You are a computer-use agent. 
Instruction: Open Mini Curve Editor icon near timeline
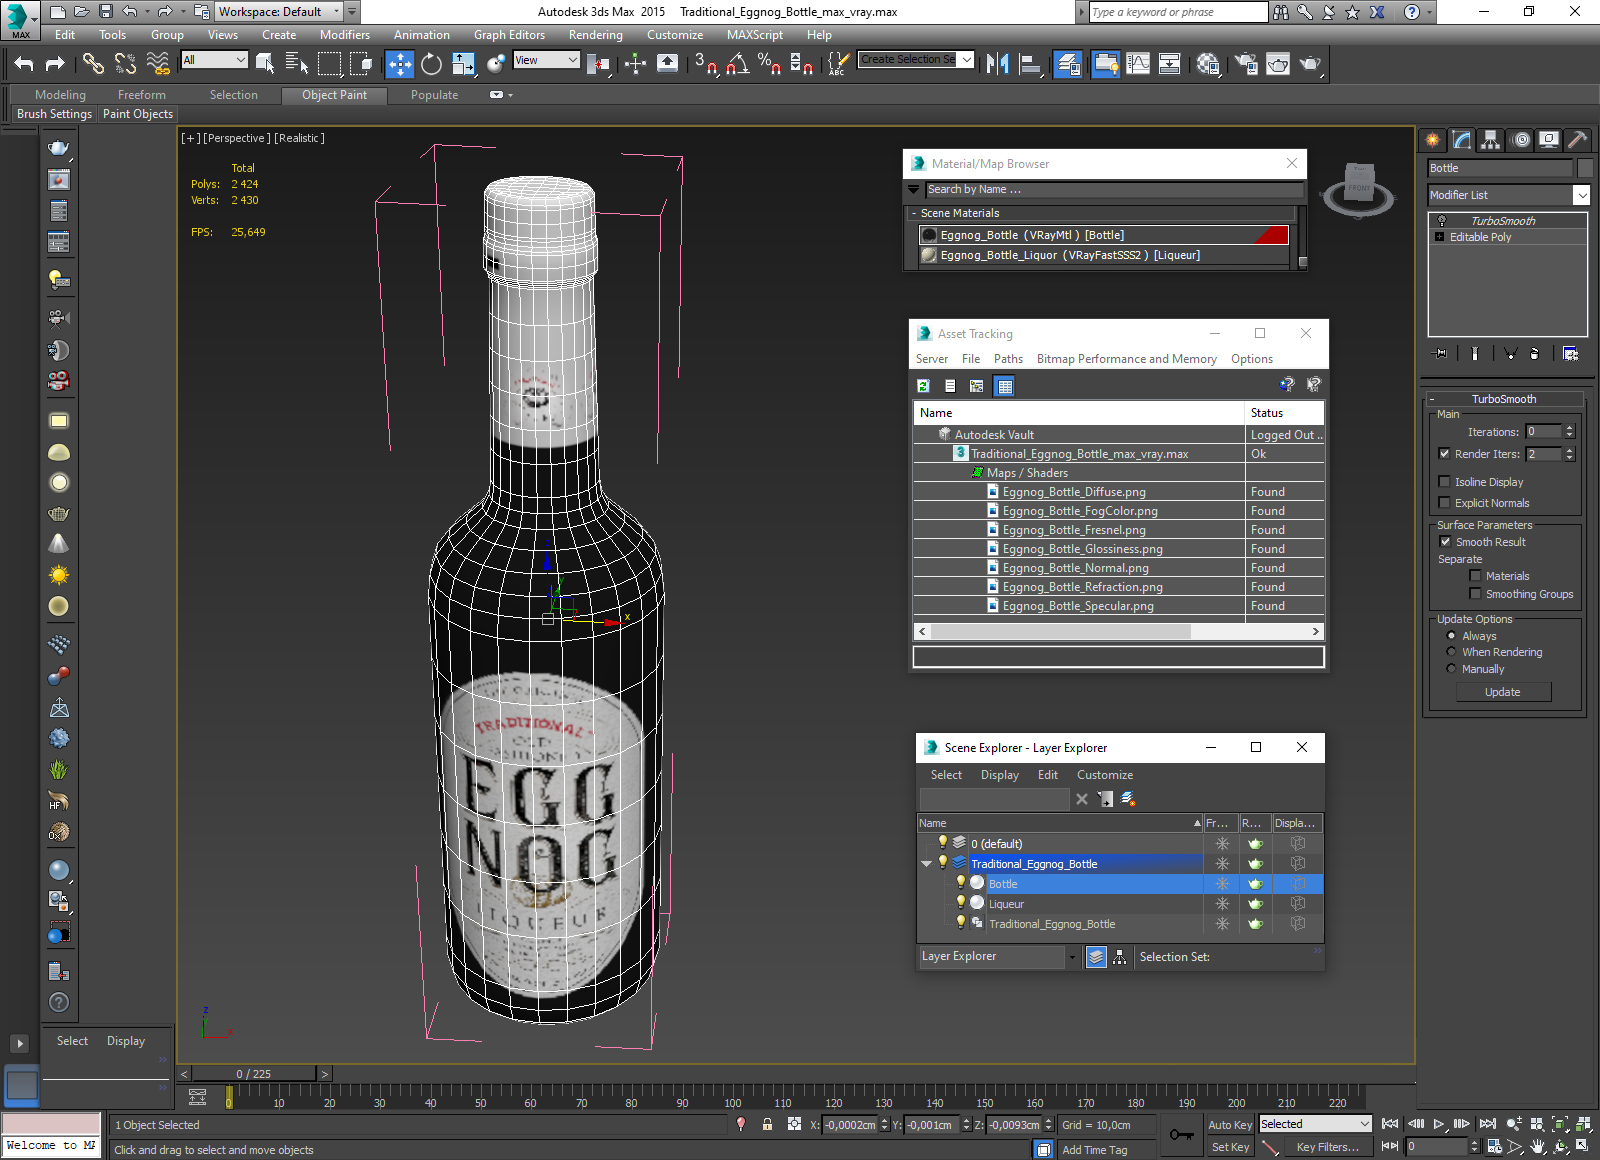coord(198,1097)
